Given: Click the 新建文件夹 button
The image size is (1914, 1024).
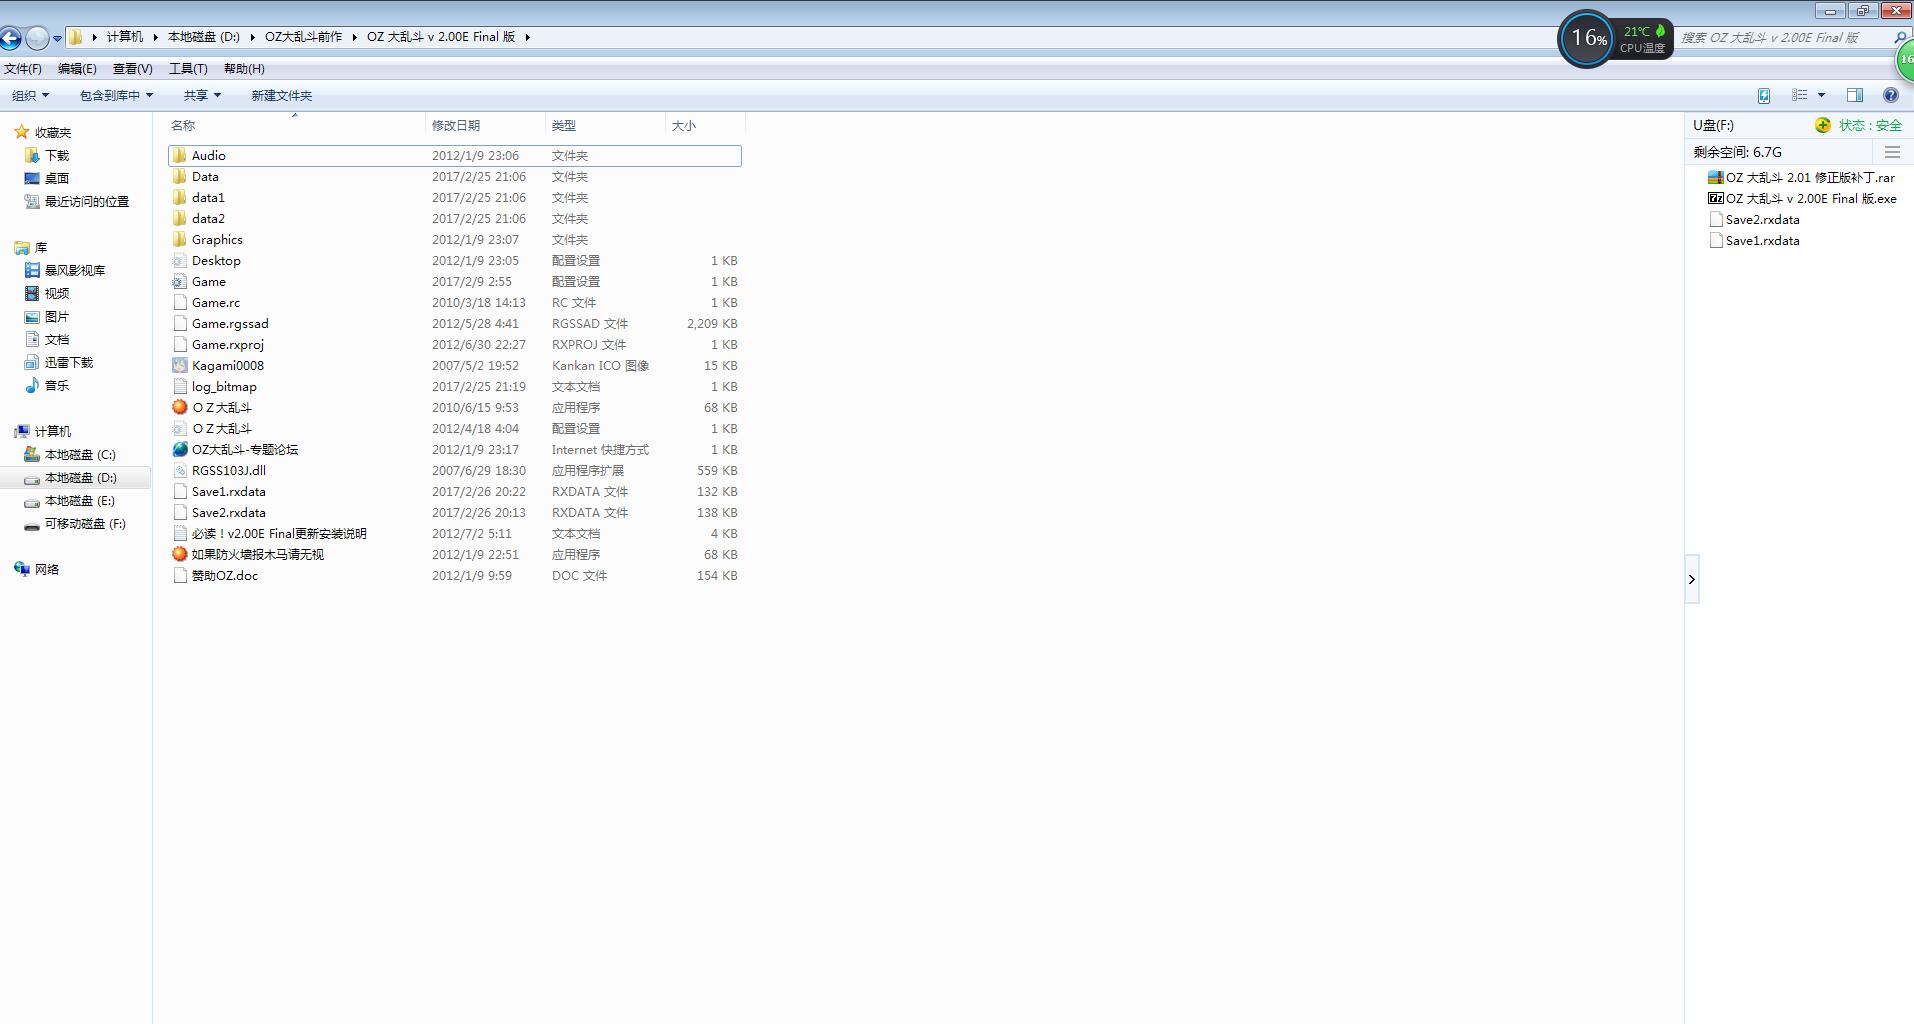Looking at the screenshot, I should pos(281,95).
